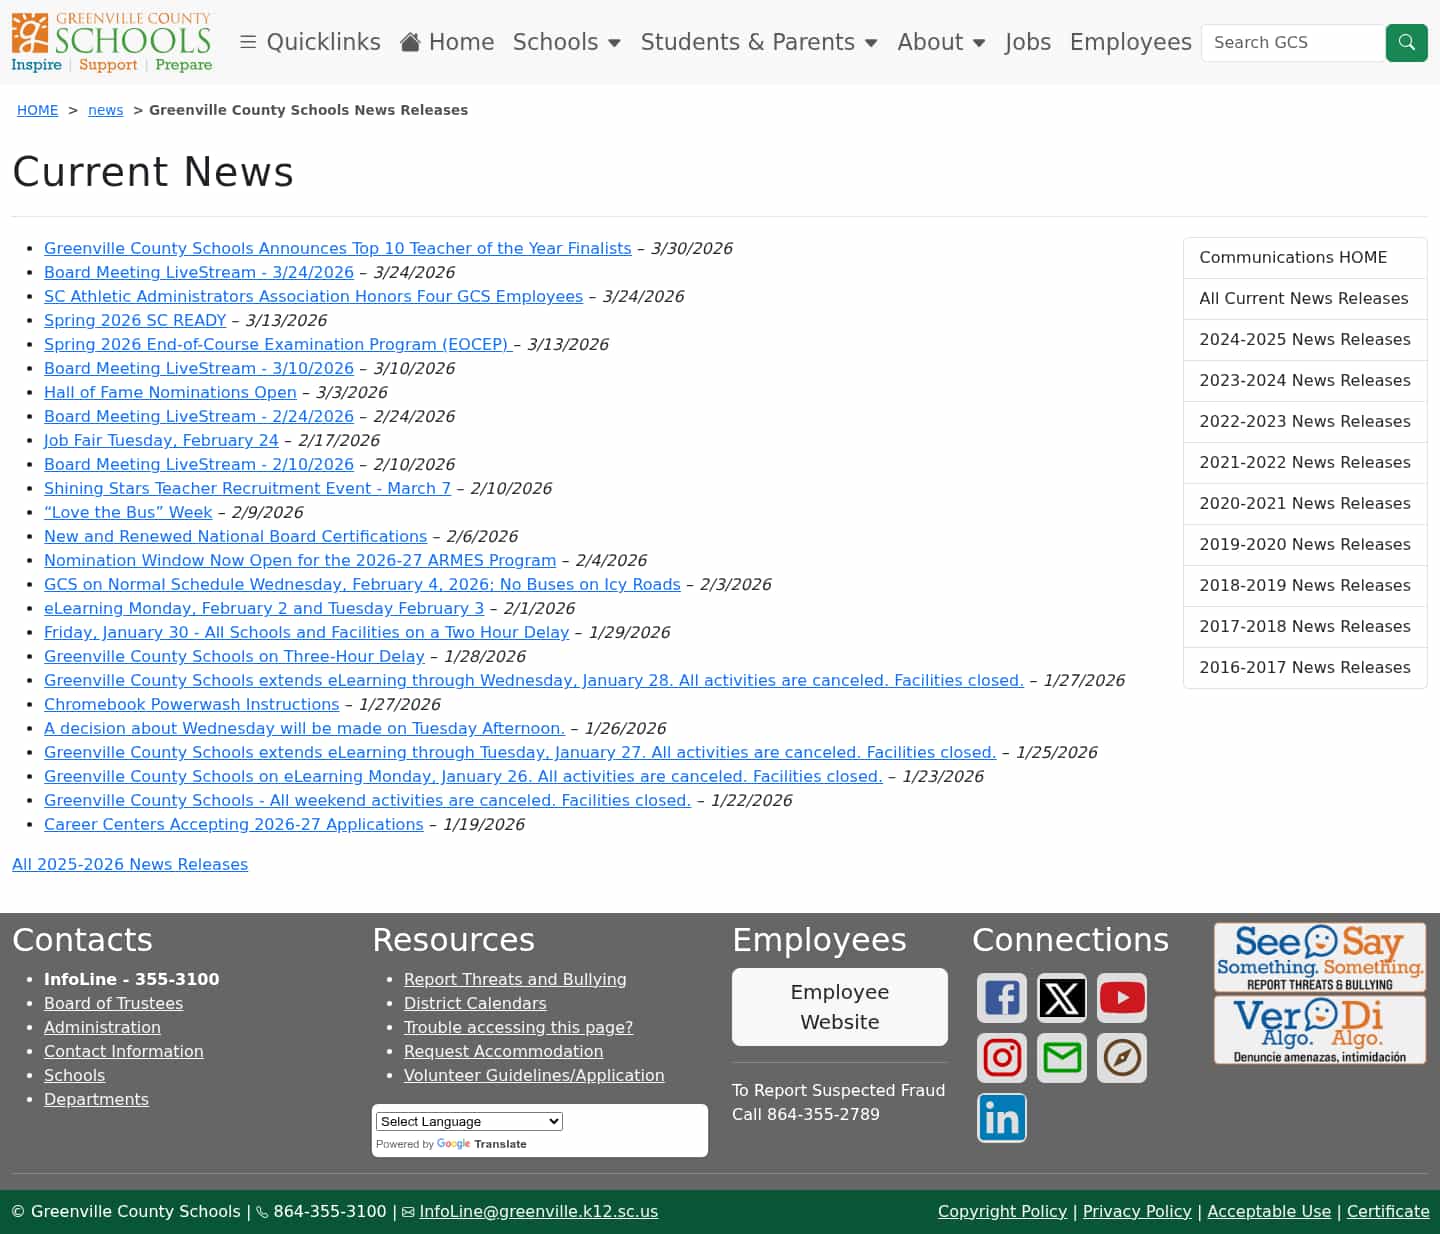Click the email envelope icon
This screenshot has height=1234, width=1440.
(1061, 1057)
